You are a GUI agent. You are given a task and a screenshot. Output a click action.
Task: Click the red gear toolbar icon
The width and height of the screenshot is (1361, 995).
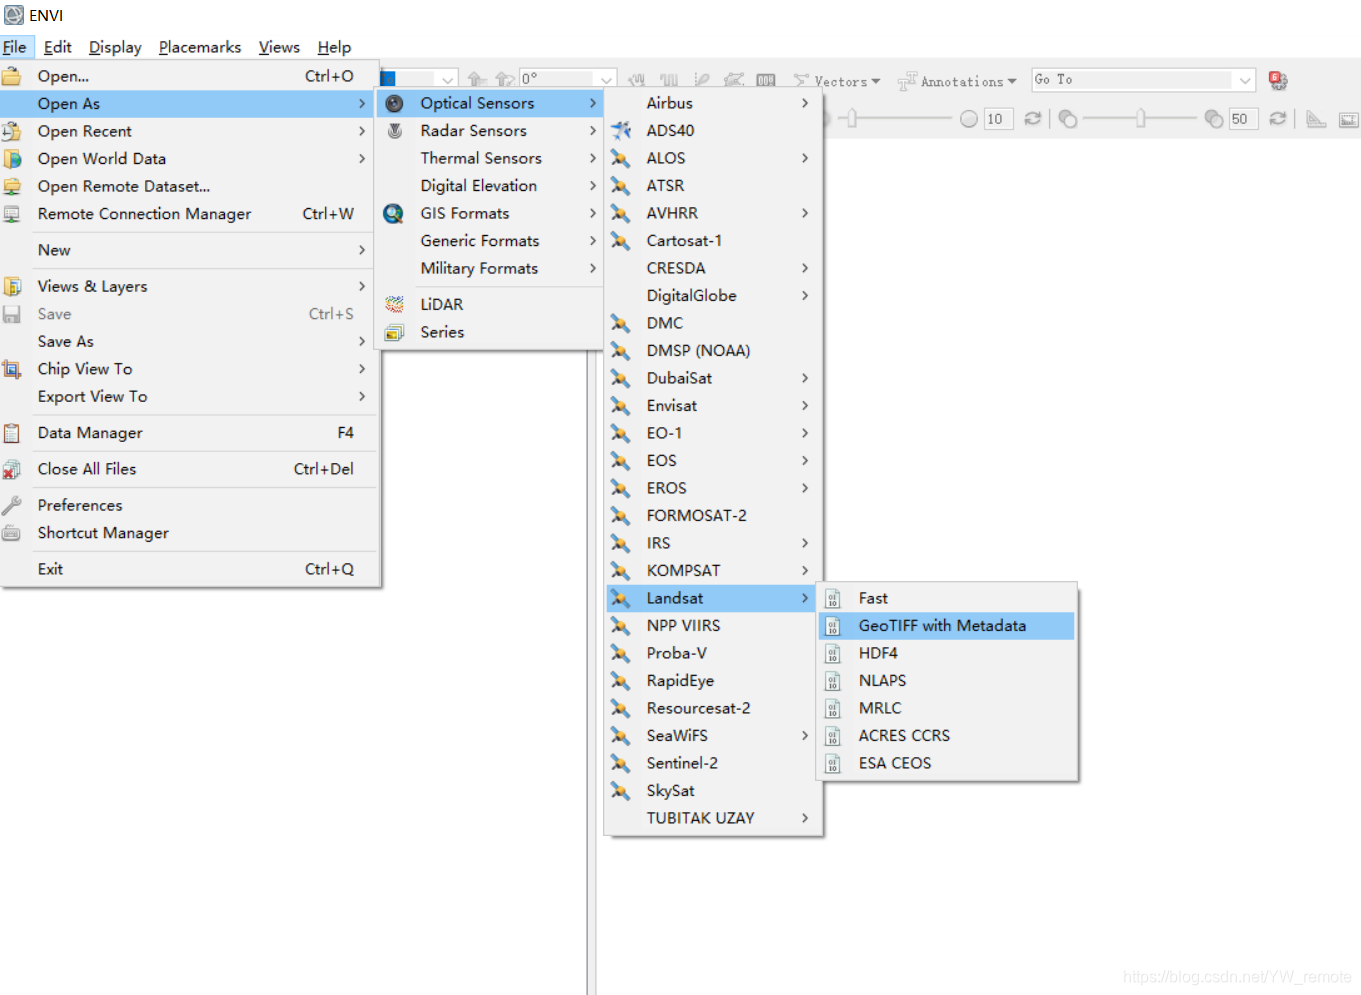tap(1278, 81)
